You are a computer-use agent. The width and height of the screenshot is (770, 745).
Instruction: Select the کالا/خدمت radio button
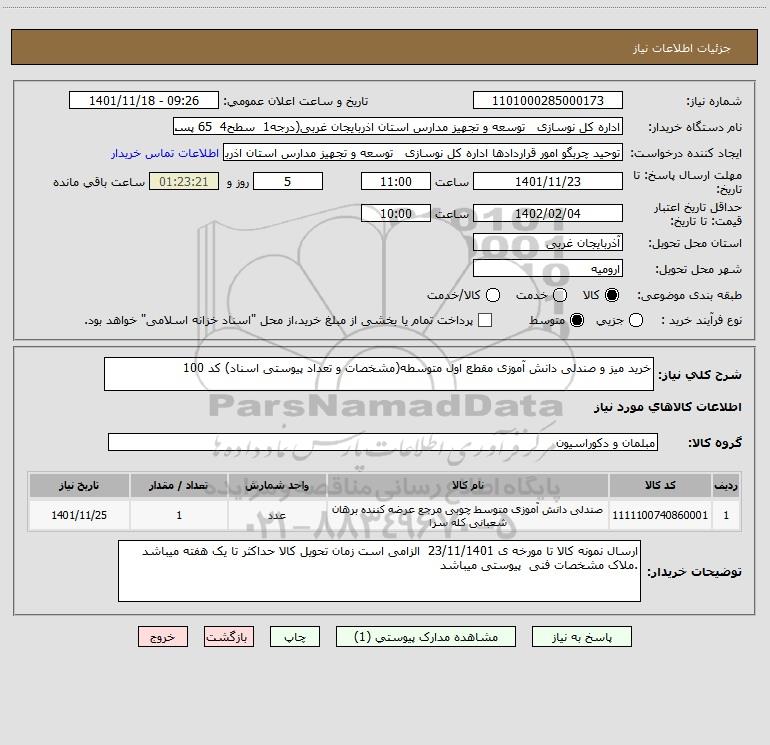point(493,295)
